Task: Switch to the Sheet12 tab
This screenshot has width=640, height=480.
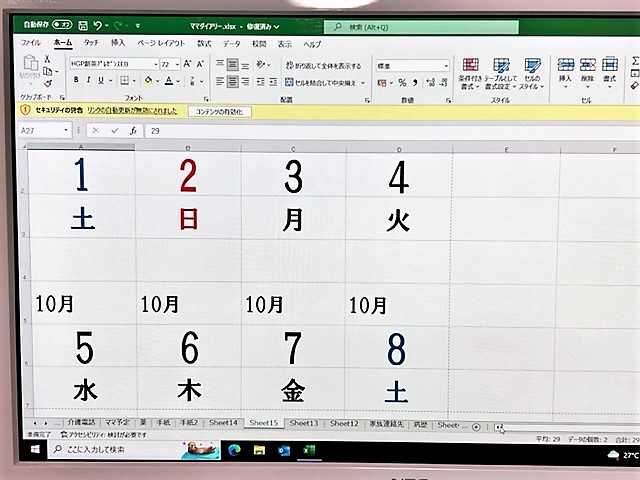Action: [344, 423]
